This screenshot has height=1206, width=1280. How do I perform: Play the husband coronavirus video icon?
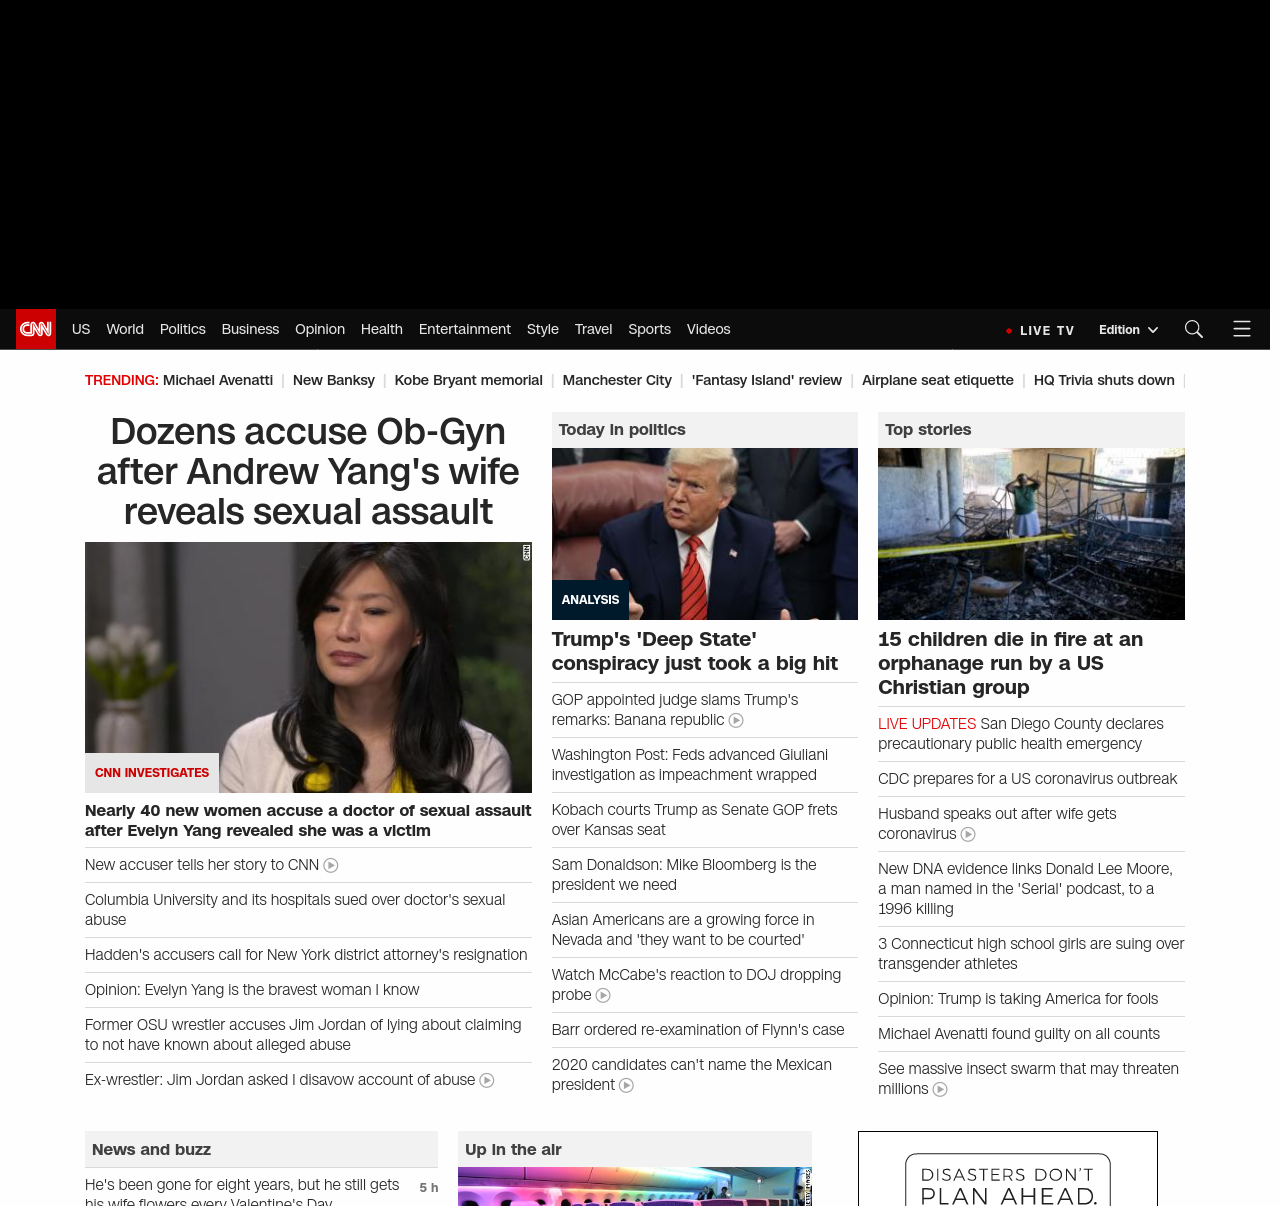click(968, 835)
